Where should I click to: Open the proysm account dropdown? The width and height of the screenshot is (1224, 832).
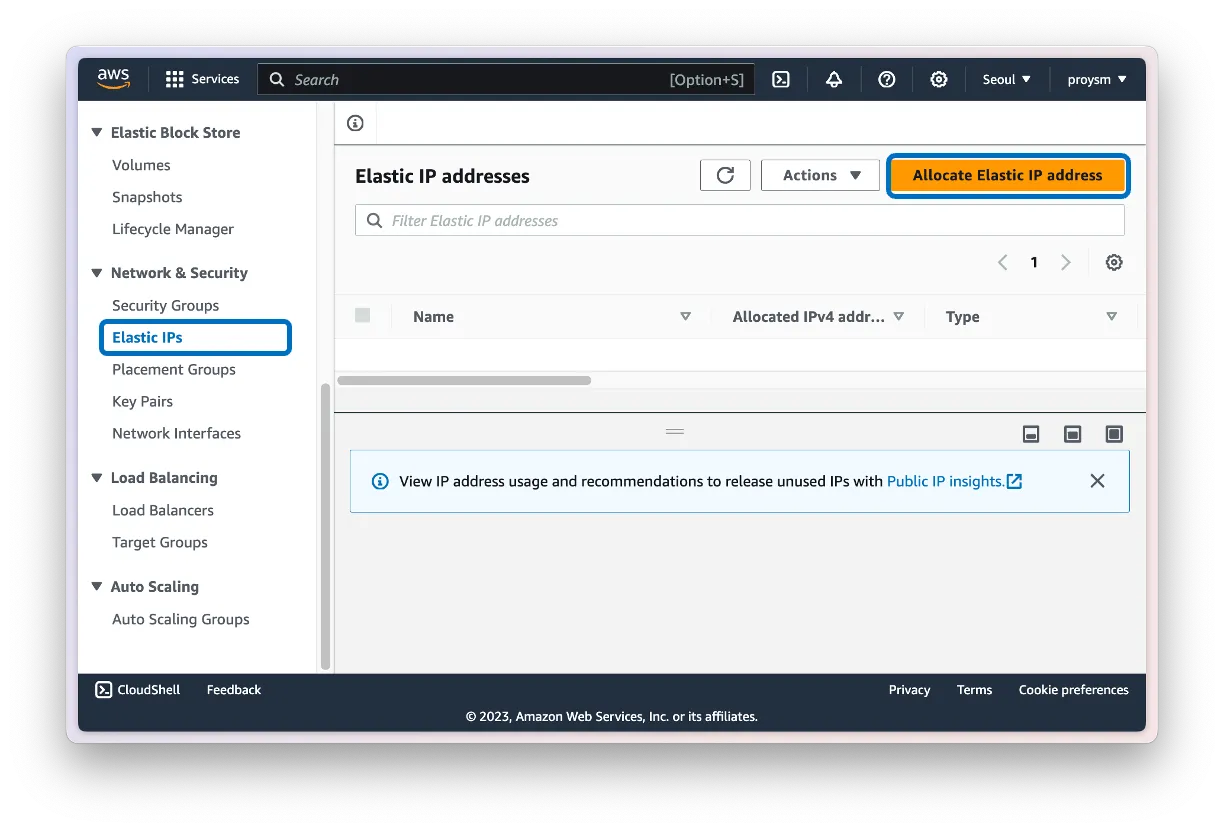coord(1097,79)
